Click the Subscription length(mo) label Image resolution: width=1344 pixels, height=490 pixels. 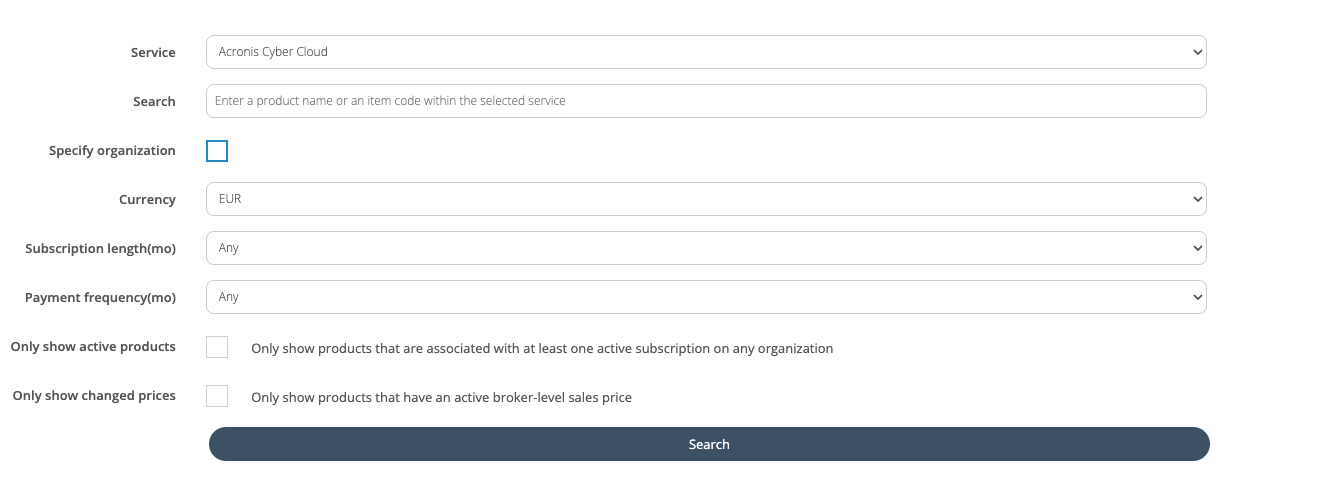pyautogui.click(x=100, y=248)
